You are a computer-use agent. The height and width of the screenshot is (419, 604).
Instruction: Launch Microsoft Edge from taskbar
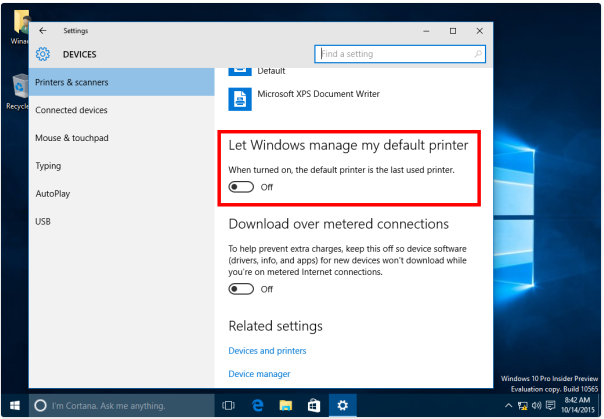click(x=257, y=406)
